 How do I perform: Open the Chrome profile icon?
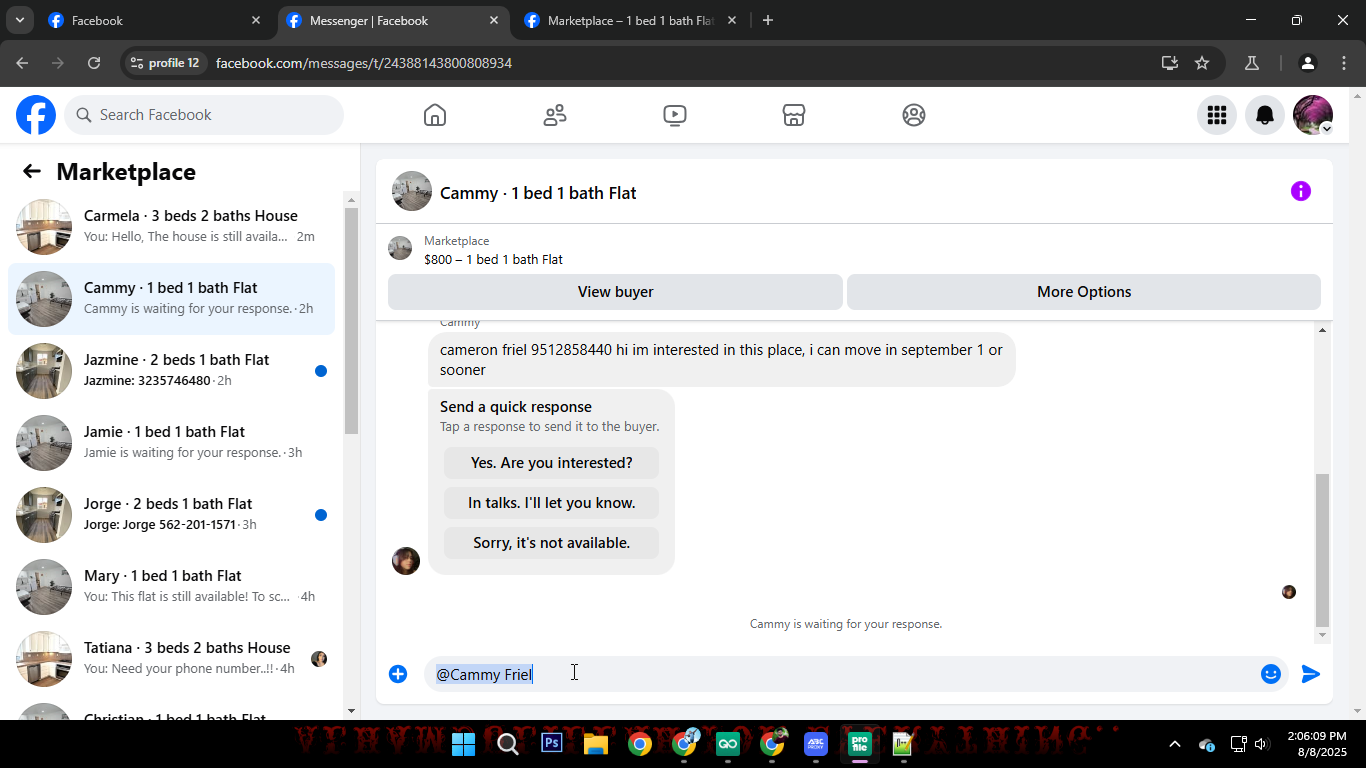click(1308, 63)
